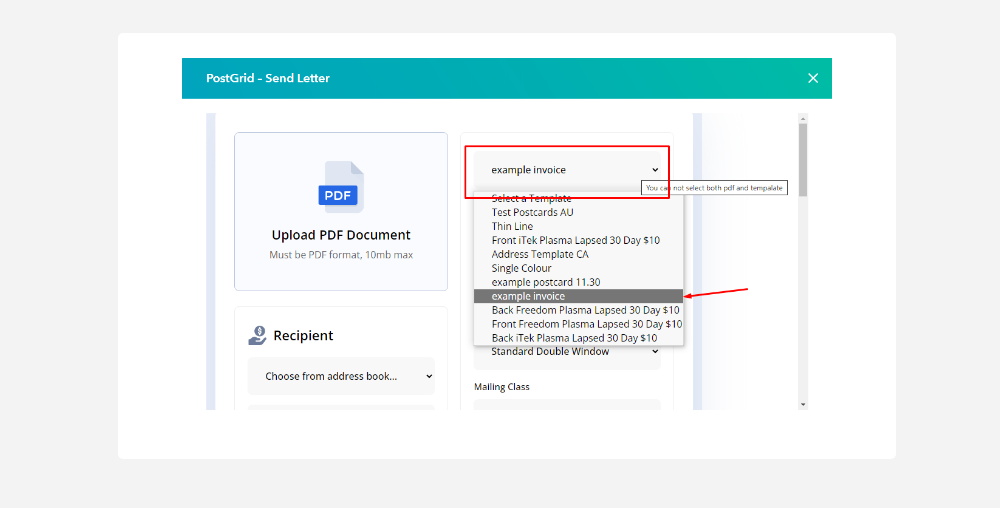Viewport: 1000px width, 508px height.
Task: Close the PostGrid Send Letter dialog
Action: click(x=812, y=78)
